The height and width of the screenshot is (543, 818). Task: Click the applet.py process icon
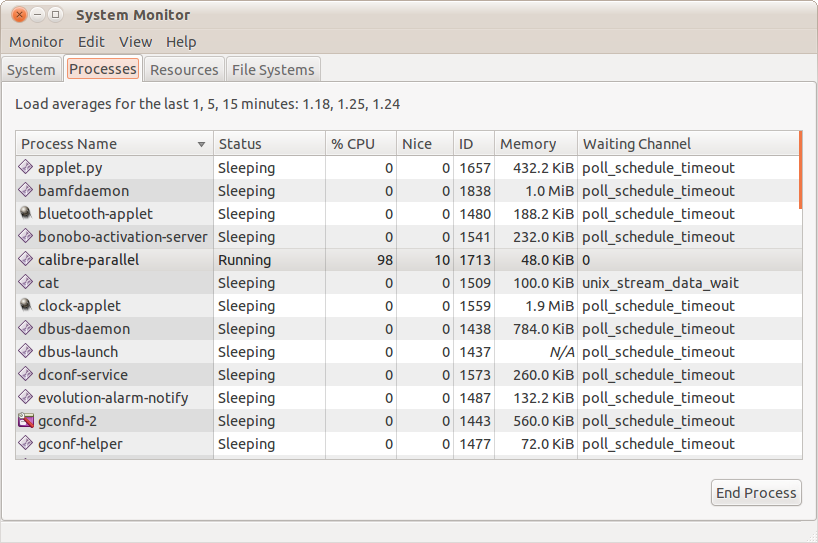pos(27,168)
